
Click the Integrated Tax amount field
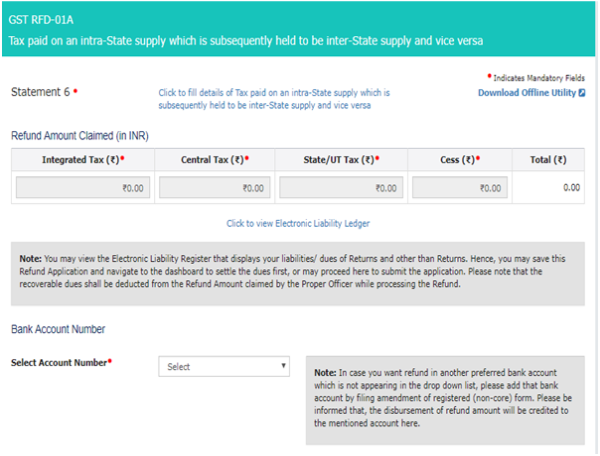point(83,187)
